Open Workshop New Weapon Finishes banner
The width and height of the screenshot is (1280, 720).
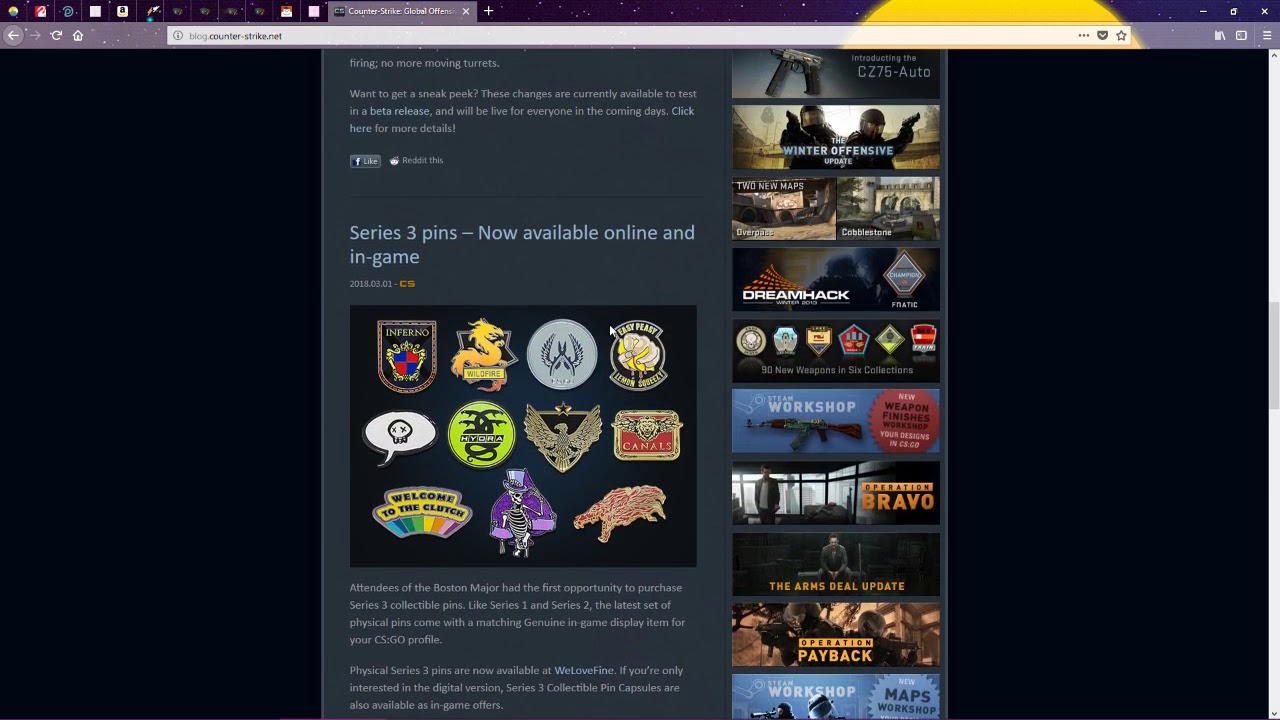click(x=836, y=421)
